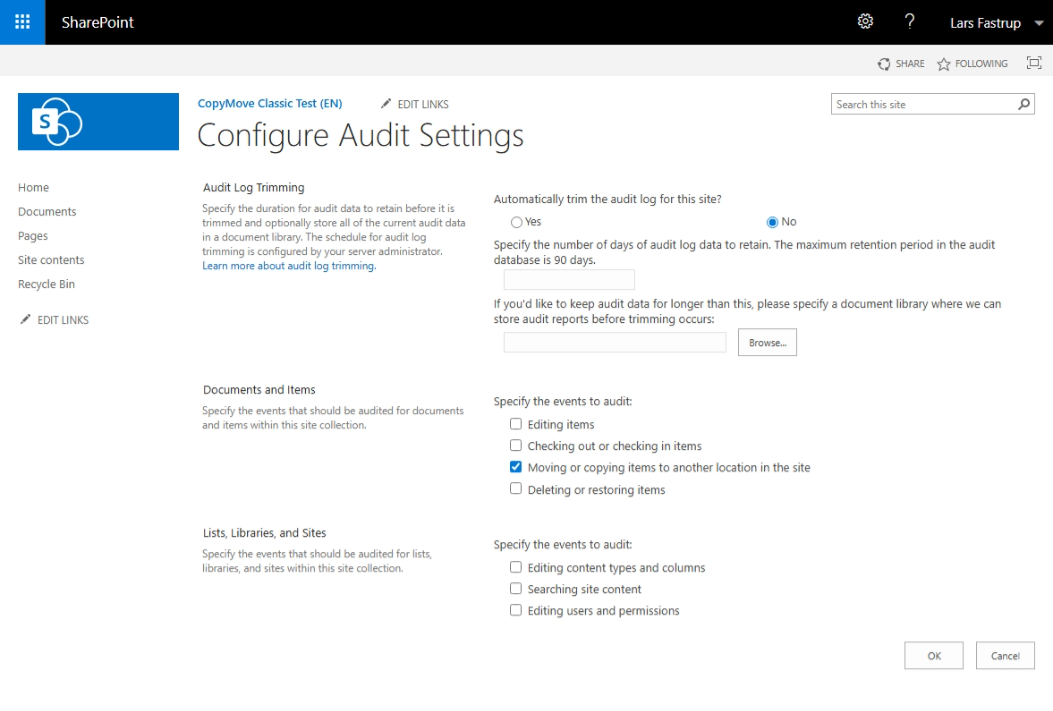Open the SharePoint settings gear

tap(864, 22)
